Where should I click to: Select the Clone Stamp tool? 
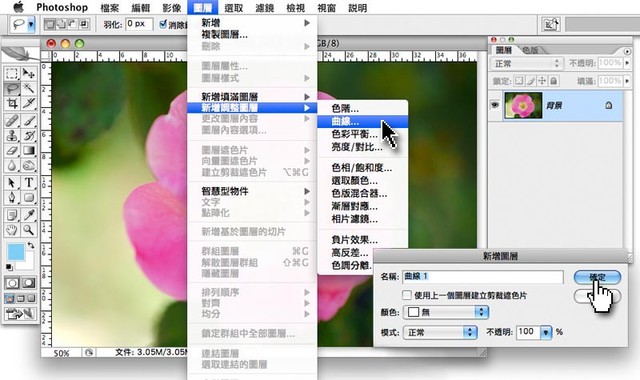(12, 136)
